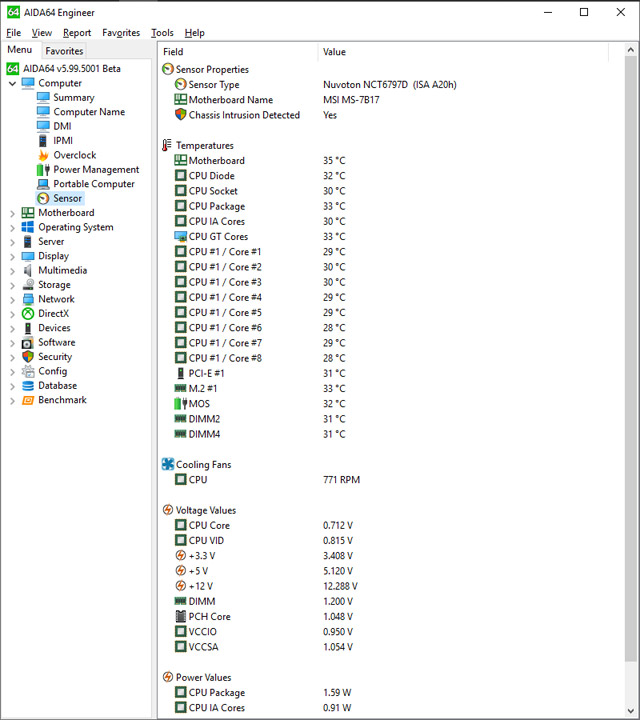
Task: Switch to the Menu panel tab
Action: [x=20, y=50]
